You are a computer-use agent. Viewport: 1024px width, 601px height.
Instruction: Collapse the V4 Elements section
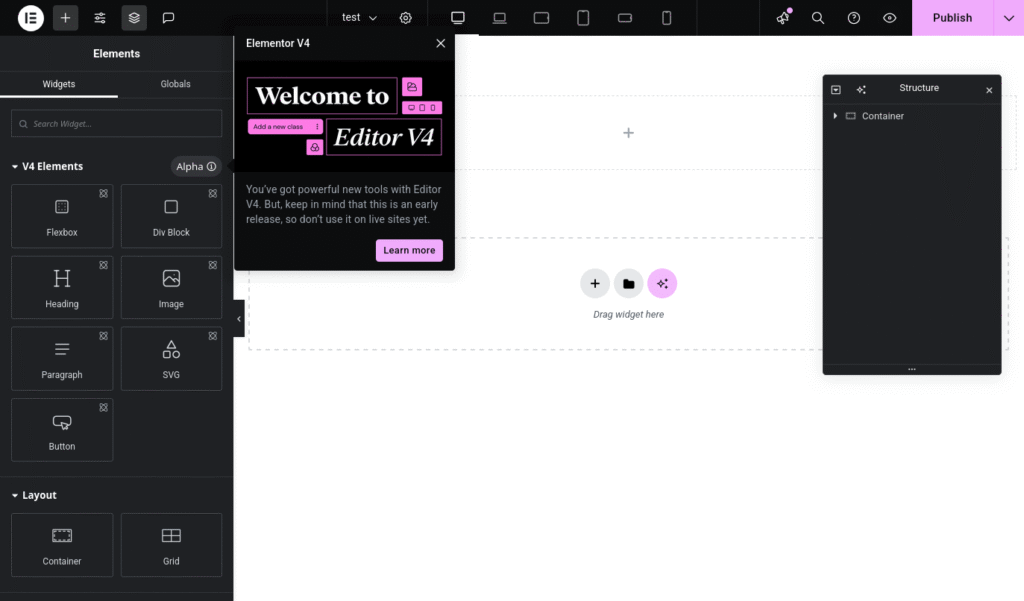click(15, 167)
